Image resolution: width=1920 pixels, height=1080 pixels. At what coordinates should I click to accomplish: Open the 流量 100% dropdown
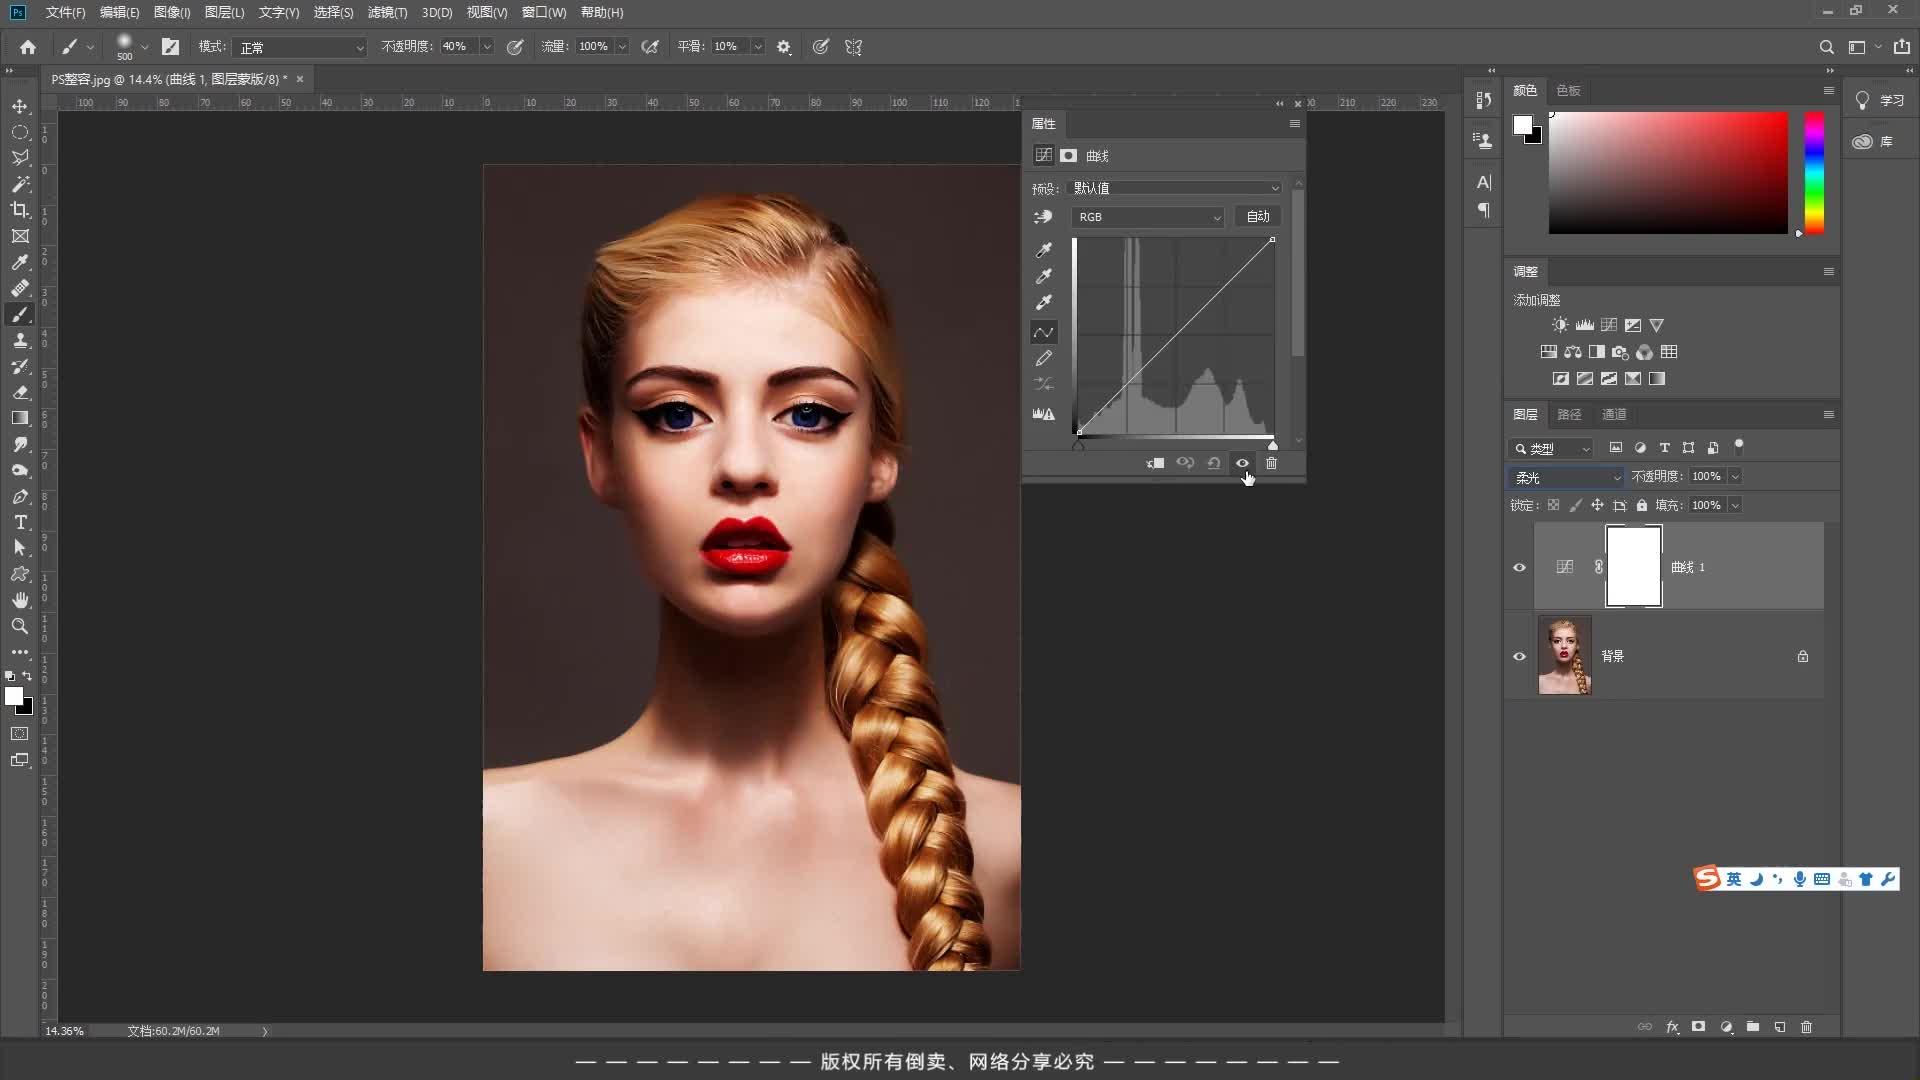[622, 47]
